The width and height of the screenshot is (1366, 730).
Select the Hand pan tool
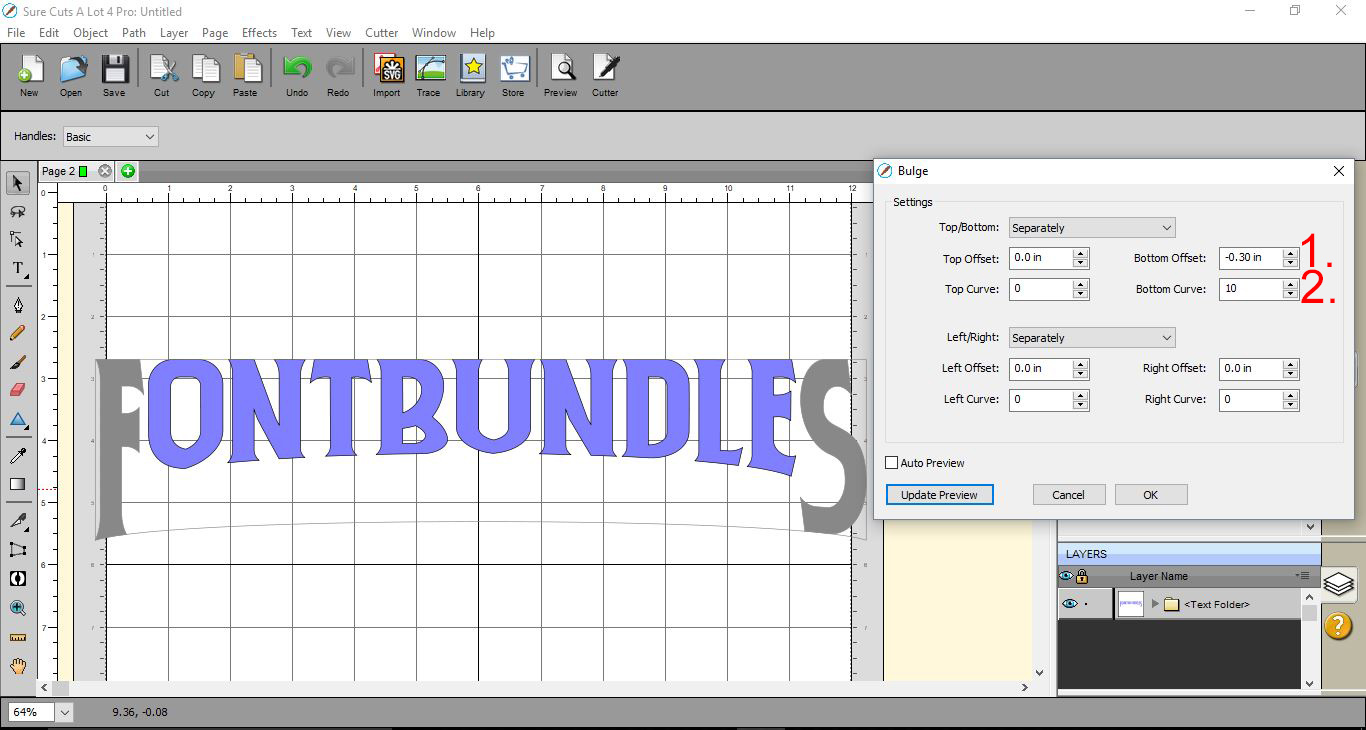coord(18,666)
